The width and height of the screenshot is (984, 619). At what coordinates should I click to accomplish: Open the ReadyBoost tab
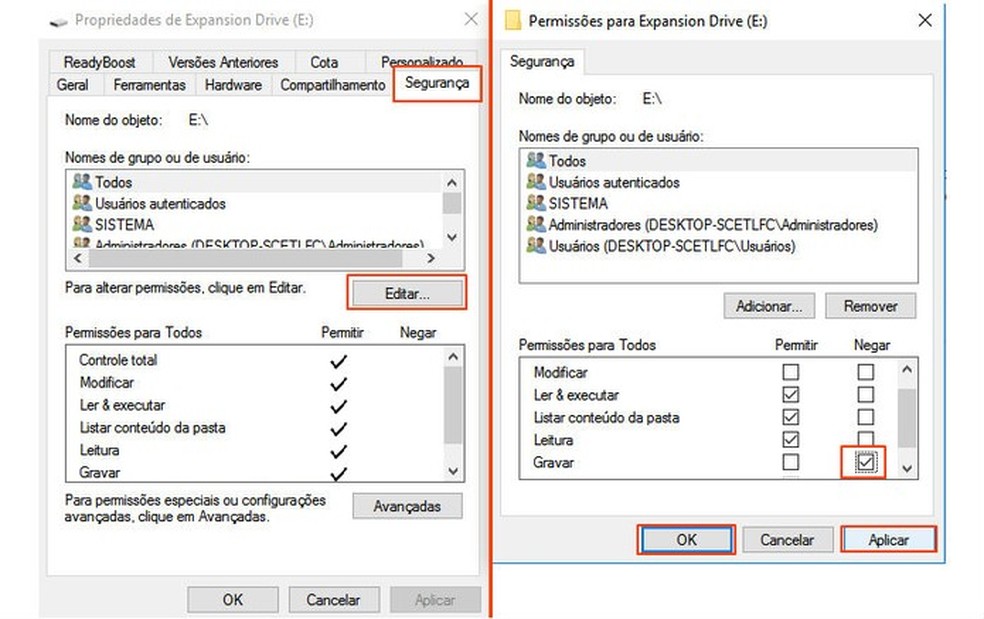(99, 62)
